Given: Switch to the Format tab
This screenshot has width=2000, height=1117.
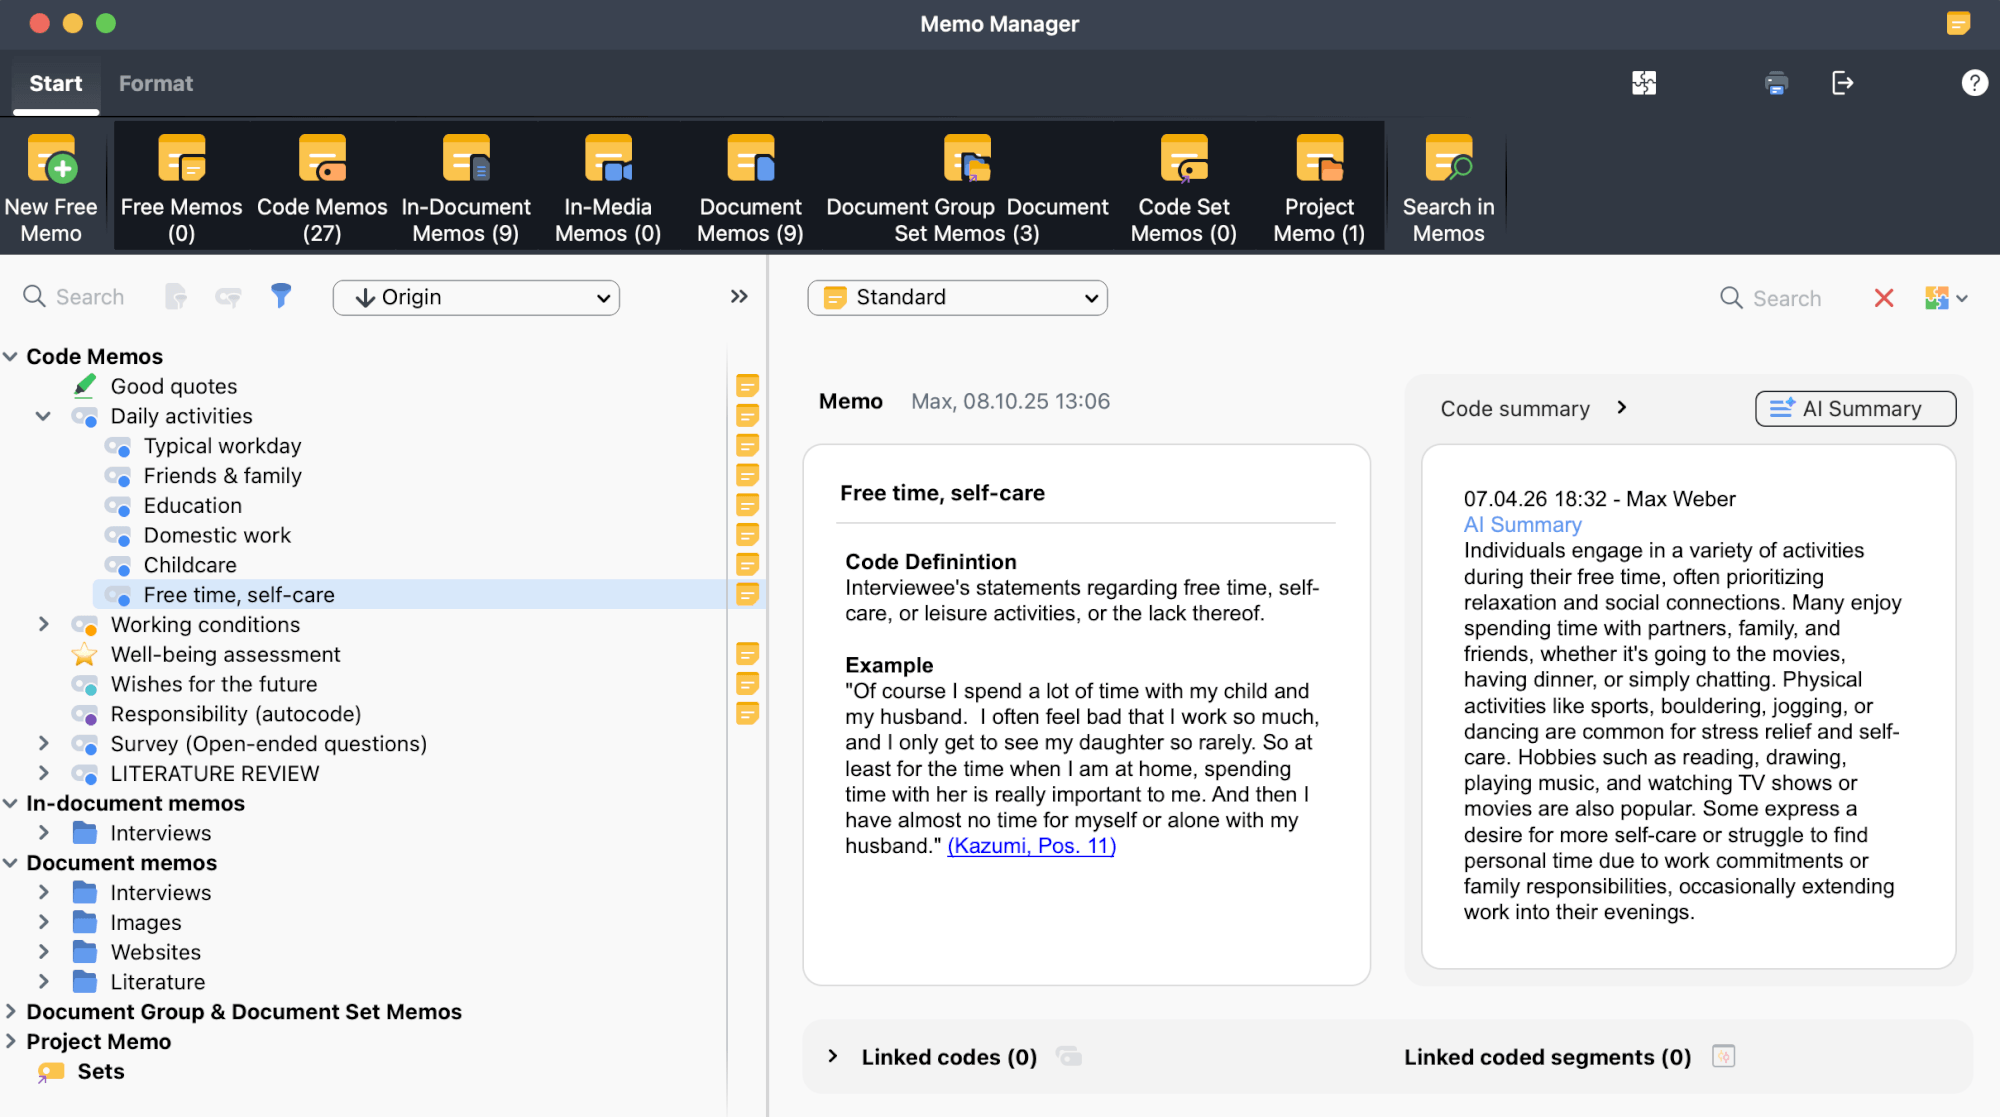Looking at the screenshot, I should tap(155, 83).
